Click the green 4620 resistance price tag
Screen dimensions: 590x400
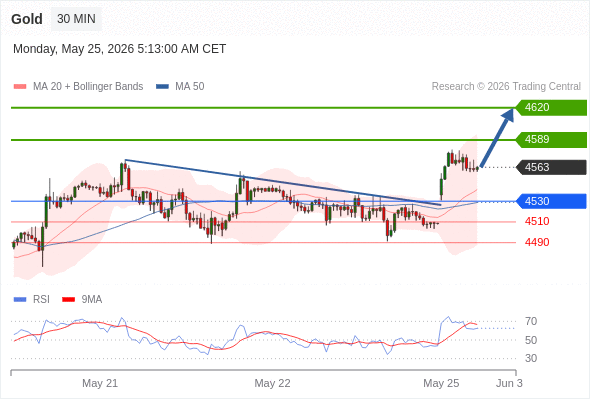[551, 108]
